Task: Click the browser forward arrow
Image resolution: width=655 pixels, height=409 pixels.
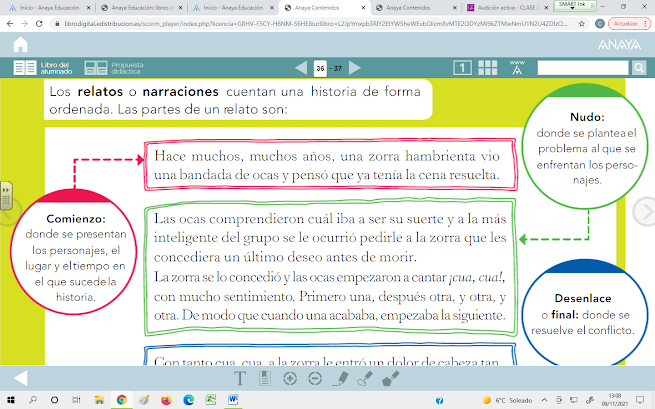Action: click(x=25, y=24)
